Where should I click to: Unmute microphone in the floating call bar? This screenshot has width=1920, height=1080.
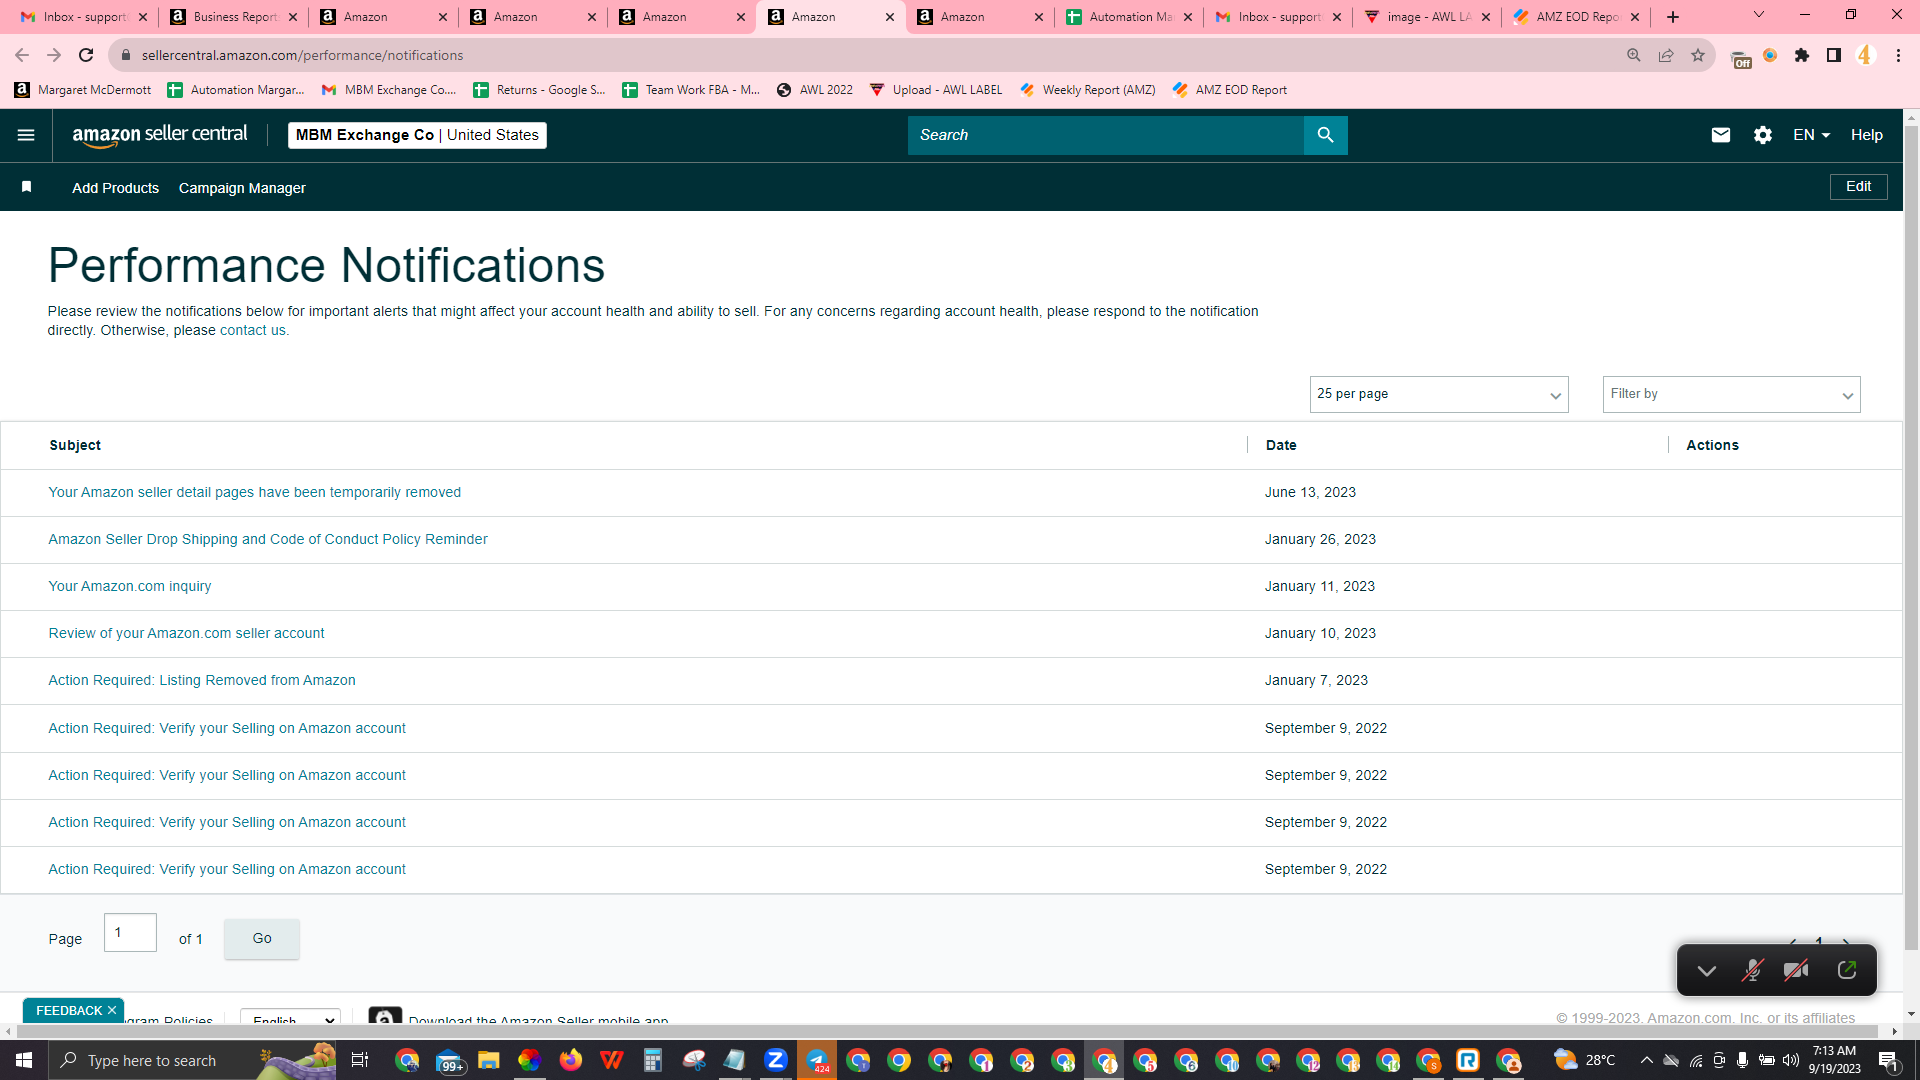click(x=1752, y=970)
